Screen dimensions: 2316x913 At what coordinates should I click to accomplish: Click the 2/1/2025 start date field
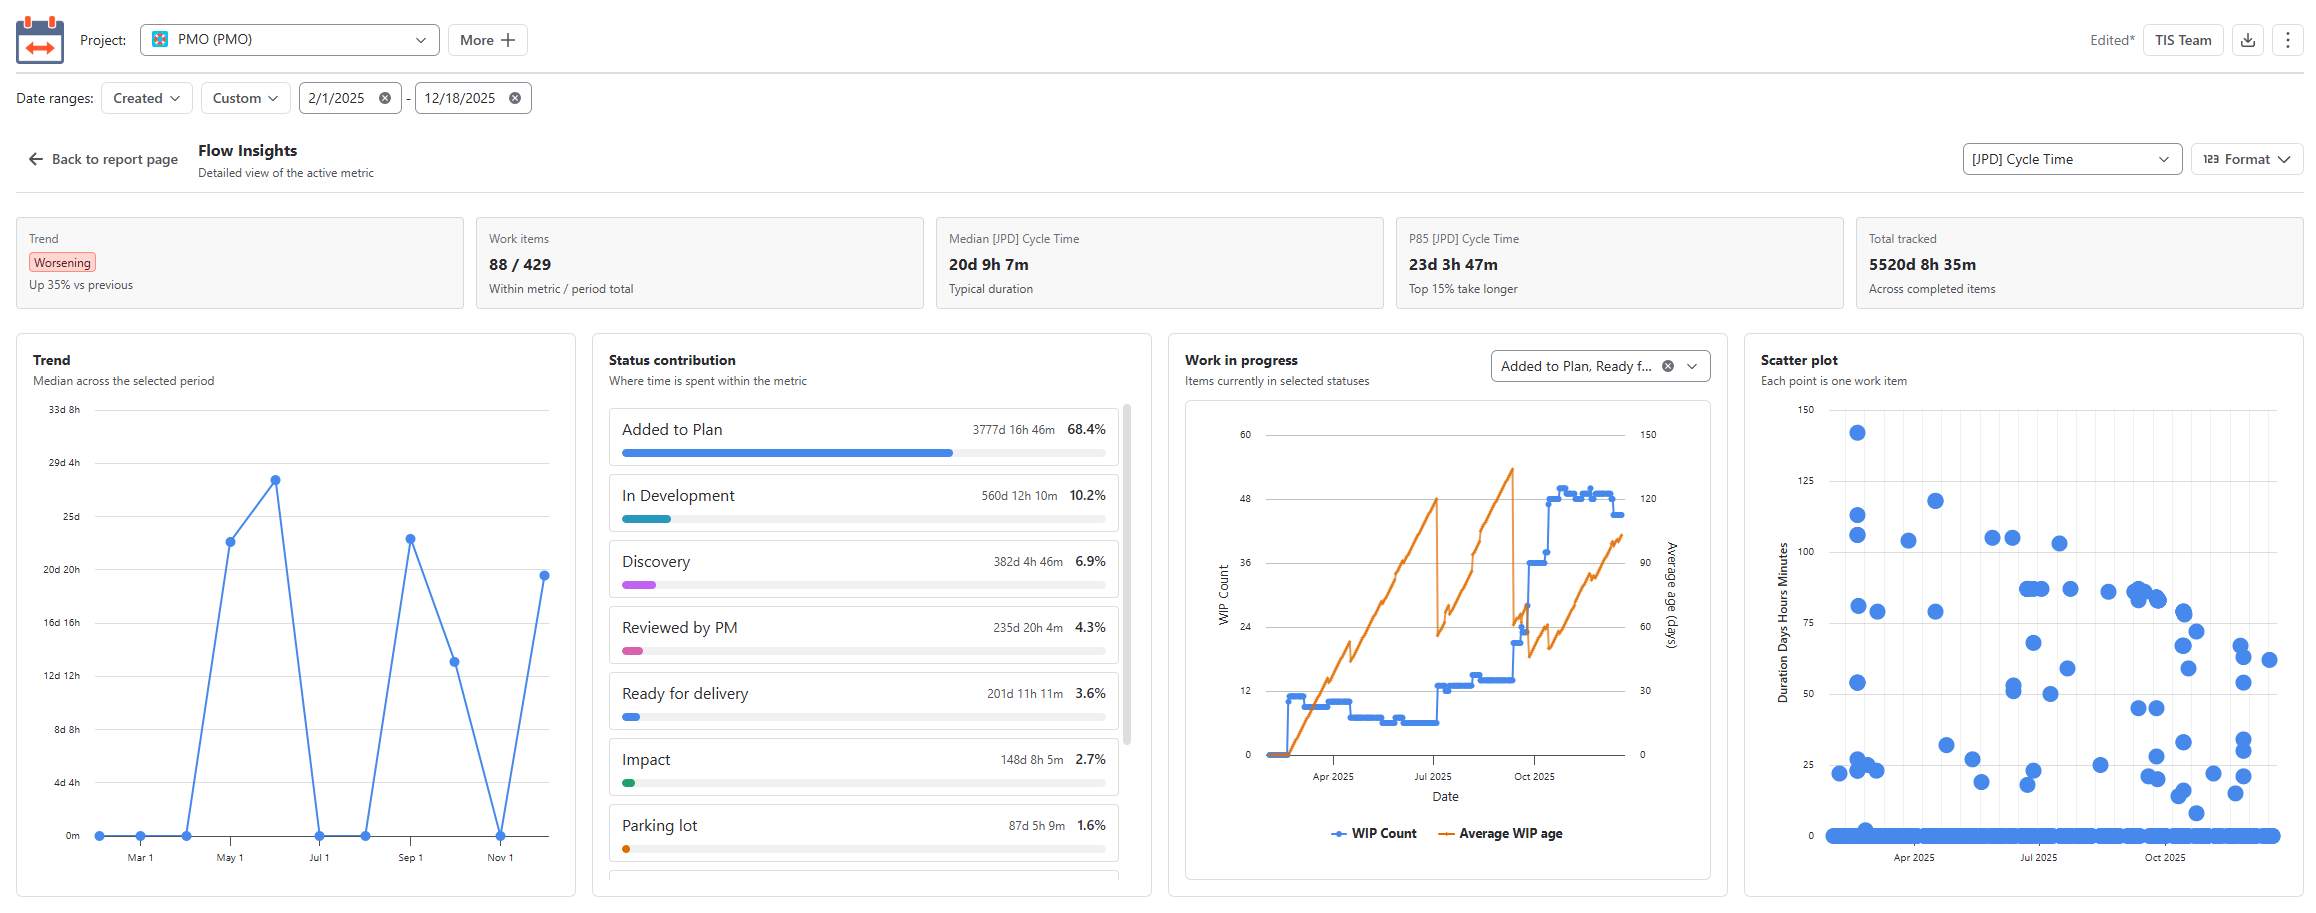(350, 98)
